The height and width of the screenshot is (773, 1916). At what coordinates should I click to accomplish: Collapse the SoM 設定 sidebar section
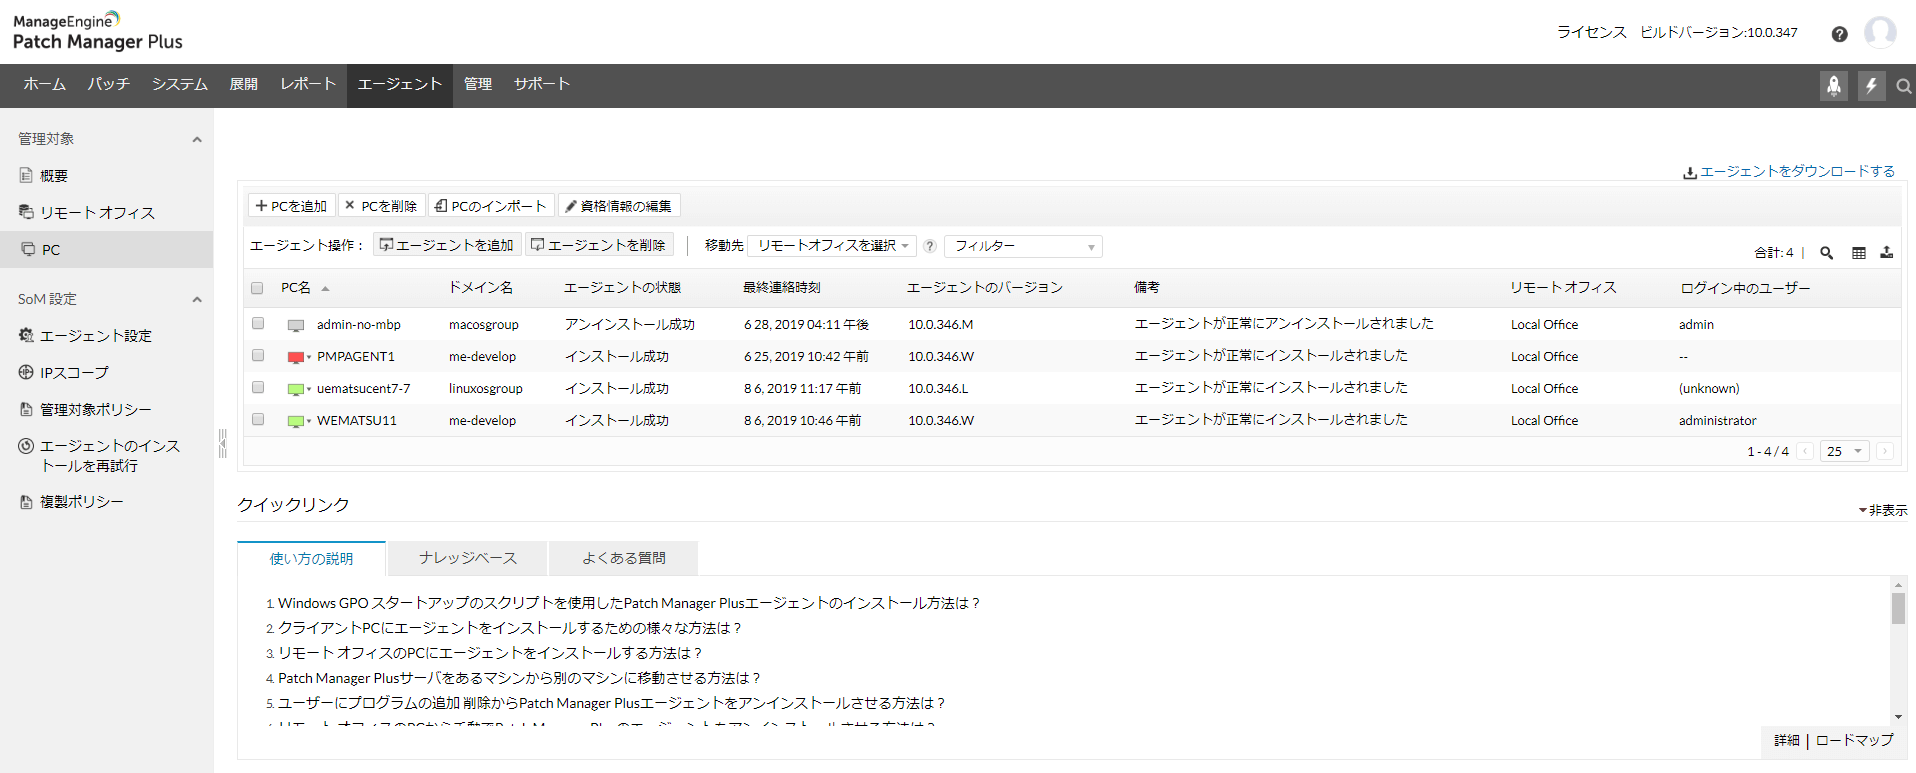pyautogui.click(x=197, y=300)
